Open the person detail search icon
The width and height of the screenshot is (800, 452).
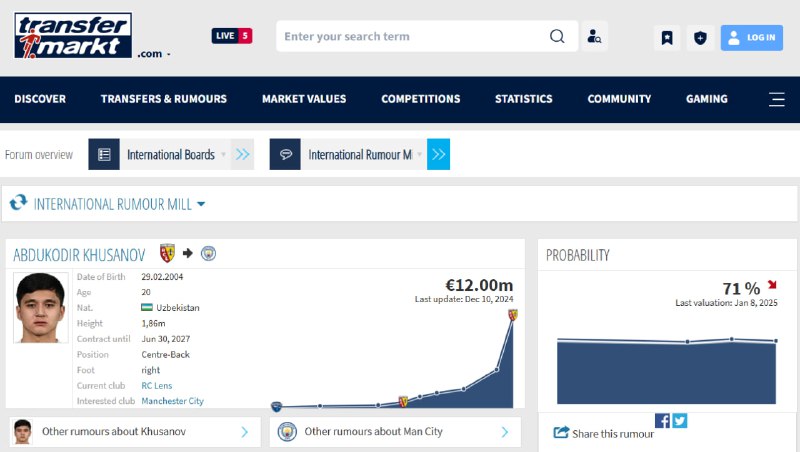[x=594, y=36]
